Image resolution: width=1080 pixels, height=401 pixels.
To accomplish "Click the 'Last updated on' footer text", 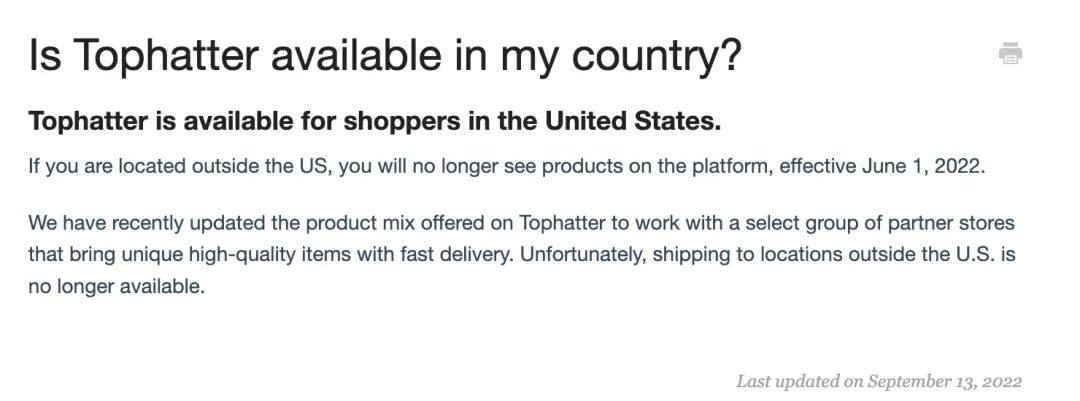I will (x=800, y=381).
